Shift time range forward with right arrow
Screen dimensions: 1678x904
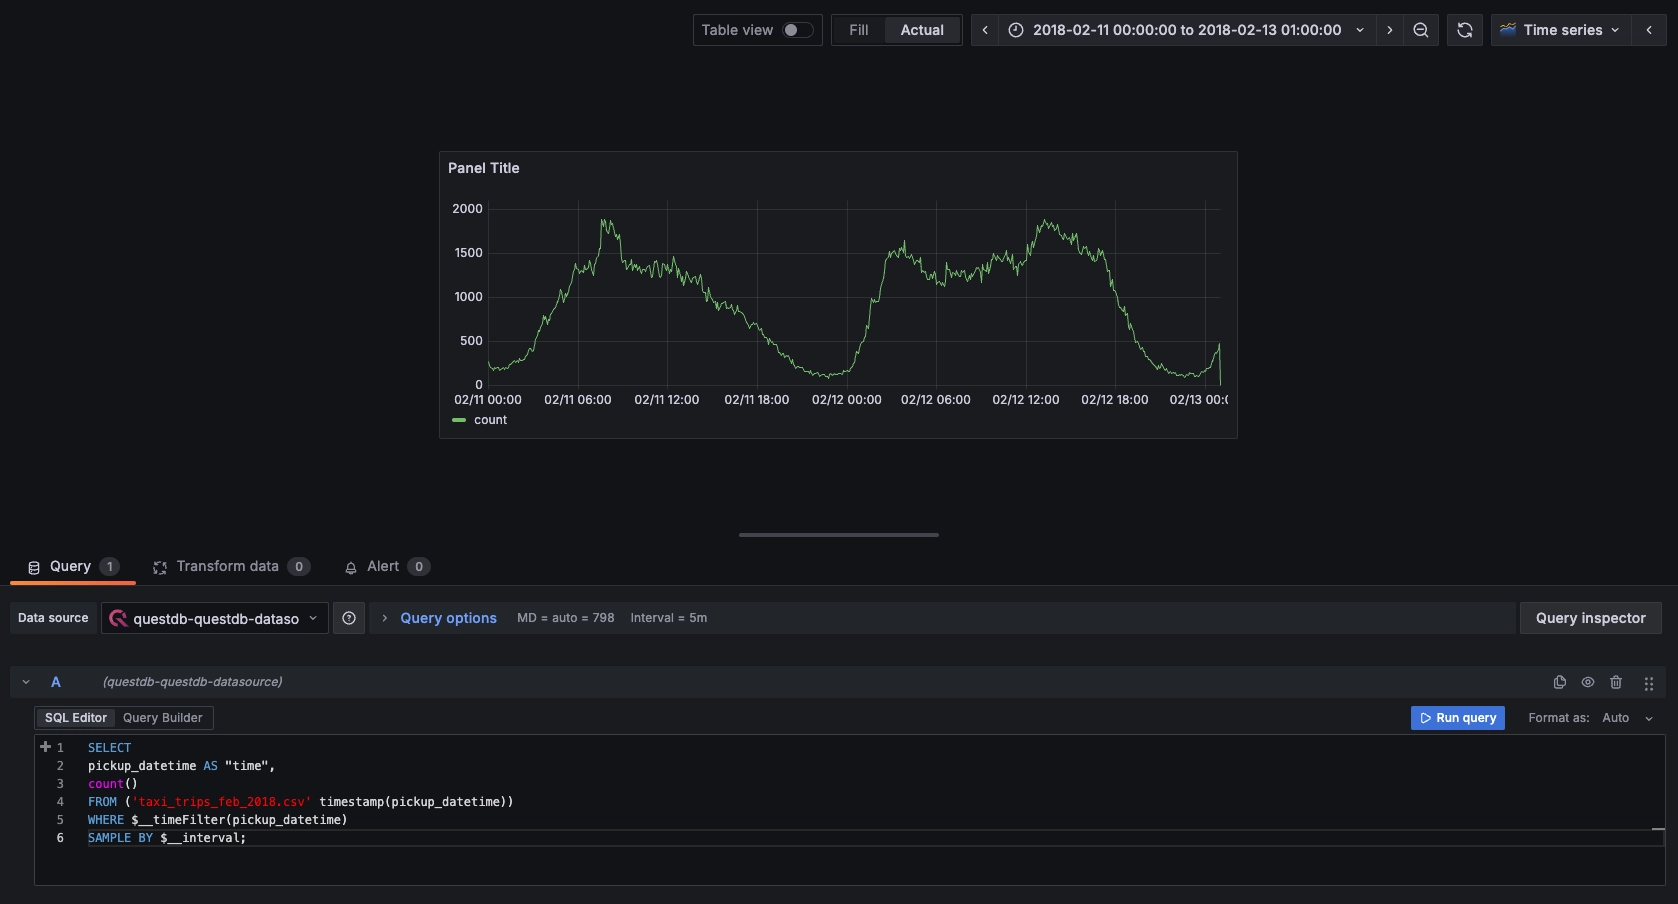pyautogui.click(x=1389, y=30)
